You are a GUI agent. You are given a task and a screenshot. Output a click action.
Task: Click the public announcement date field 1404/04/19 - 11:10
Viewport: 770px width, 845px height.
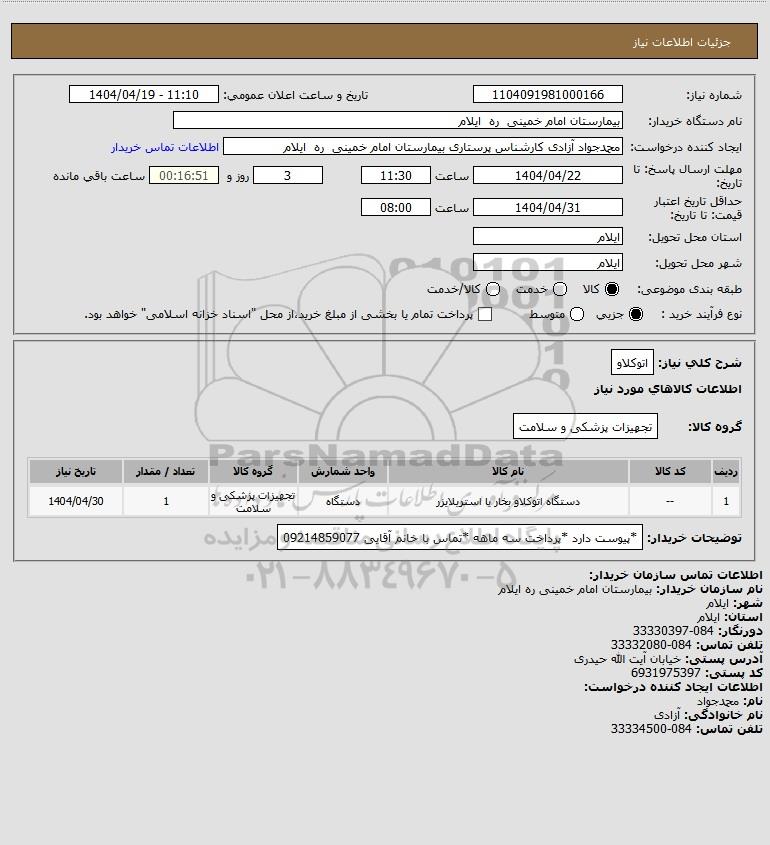click(x=144, y=94)
